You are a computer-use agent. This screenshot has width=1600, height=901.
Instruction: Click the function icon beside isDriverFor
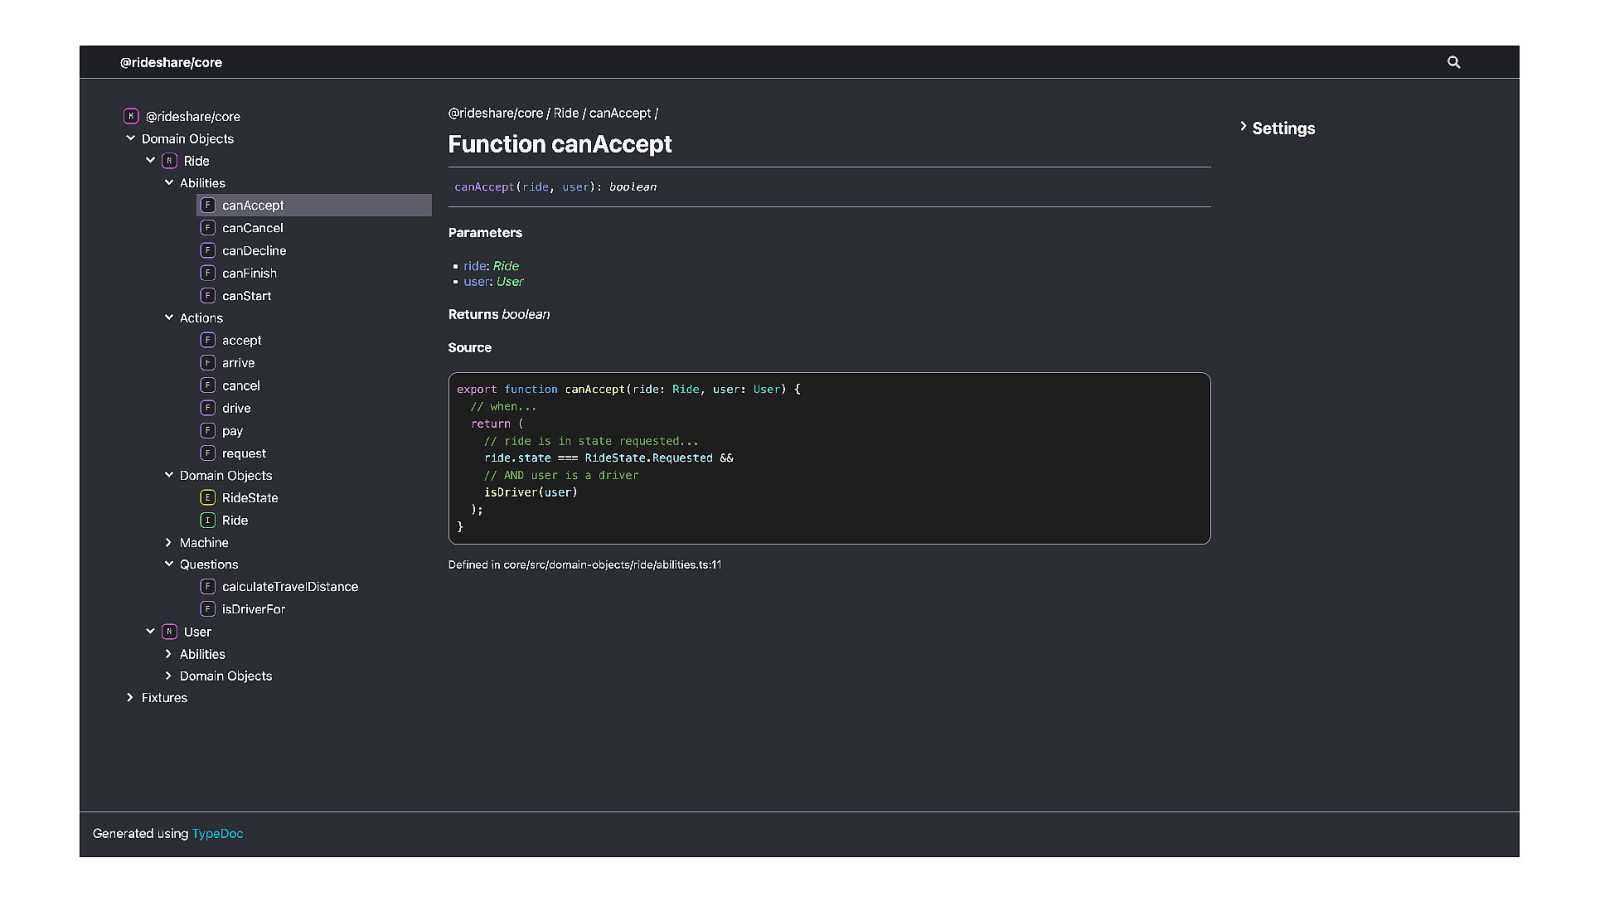(208, 609)
